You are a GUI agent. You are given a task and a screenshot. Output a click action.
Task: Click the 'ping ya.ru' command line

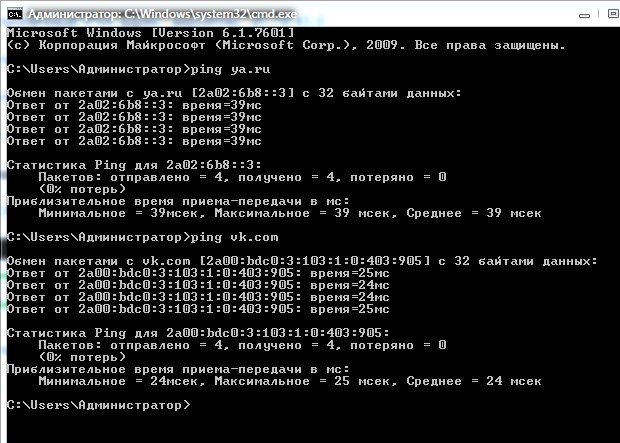click(x=139, y=69)
